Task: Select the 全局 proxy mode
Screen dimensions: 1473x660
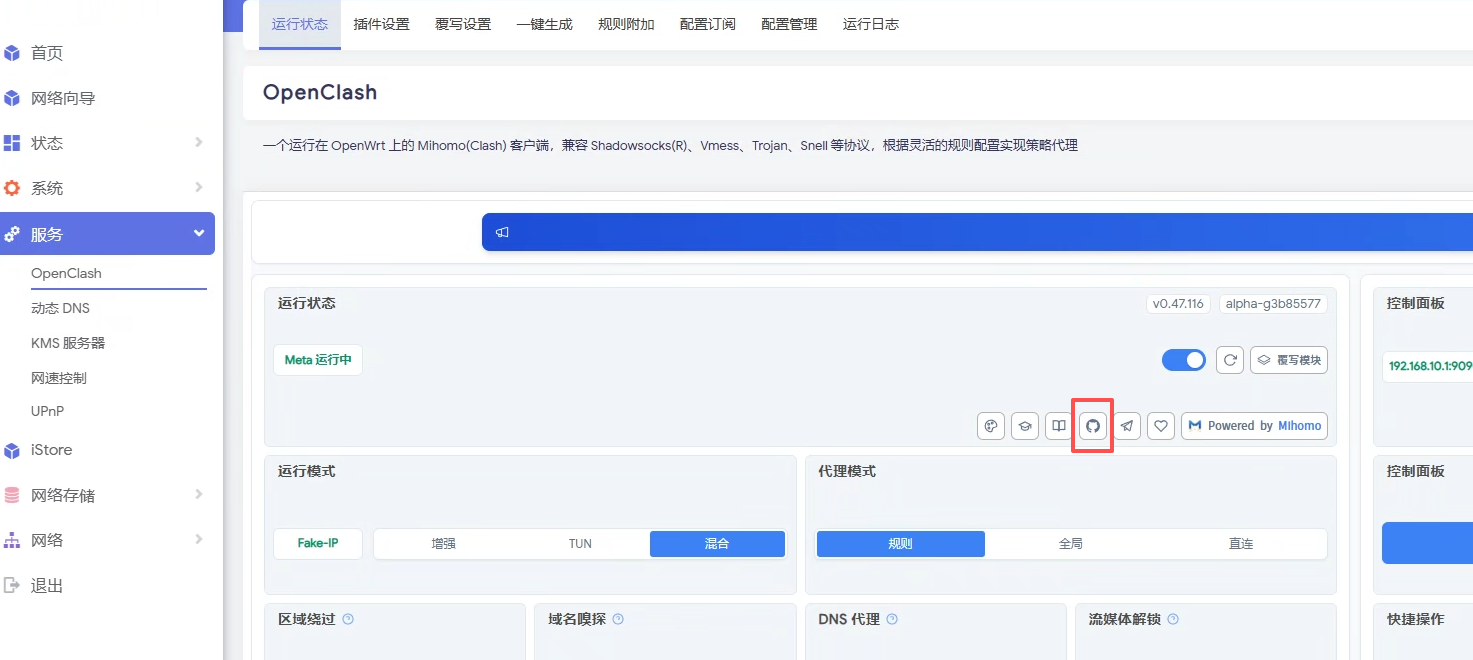Action: [1071, 544]
